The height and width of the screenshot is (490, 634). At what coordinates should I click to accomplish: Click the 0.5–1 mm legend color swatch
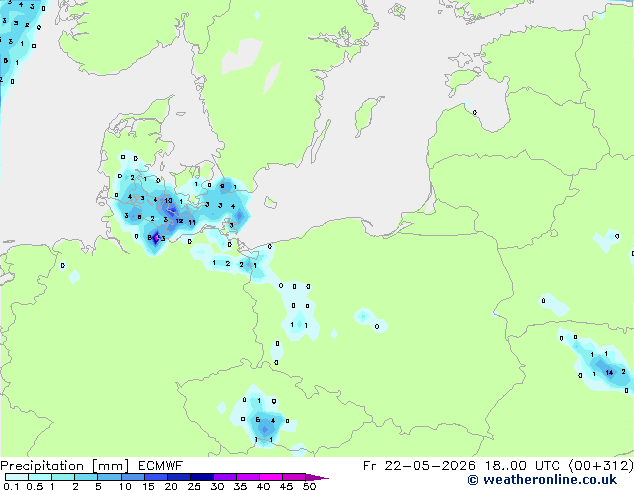[40, 477]
